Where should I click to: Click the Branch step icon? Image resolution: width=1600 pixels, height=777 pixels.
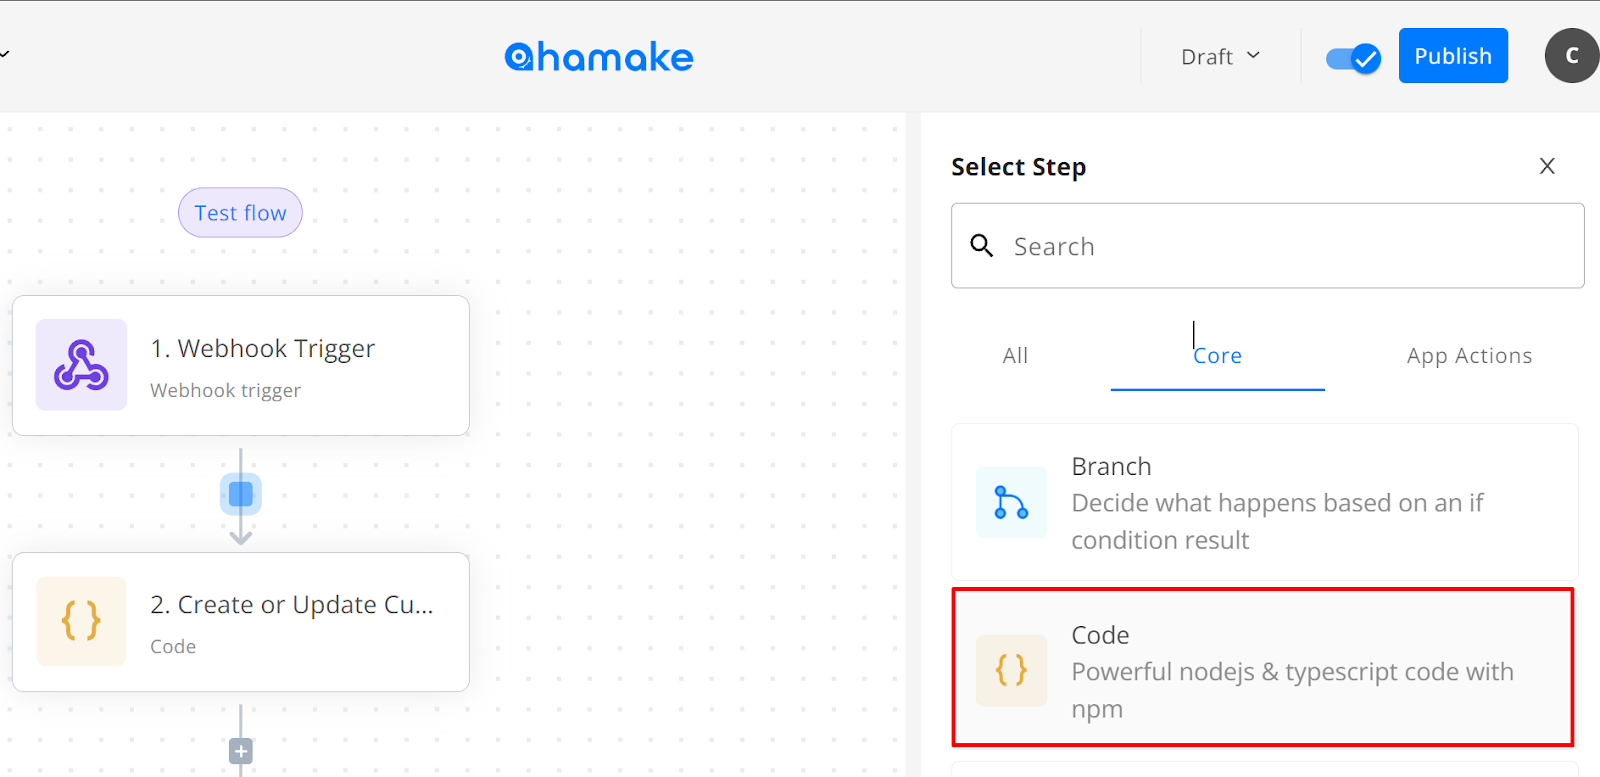[1011, 502]
